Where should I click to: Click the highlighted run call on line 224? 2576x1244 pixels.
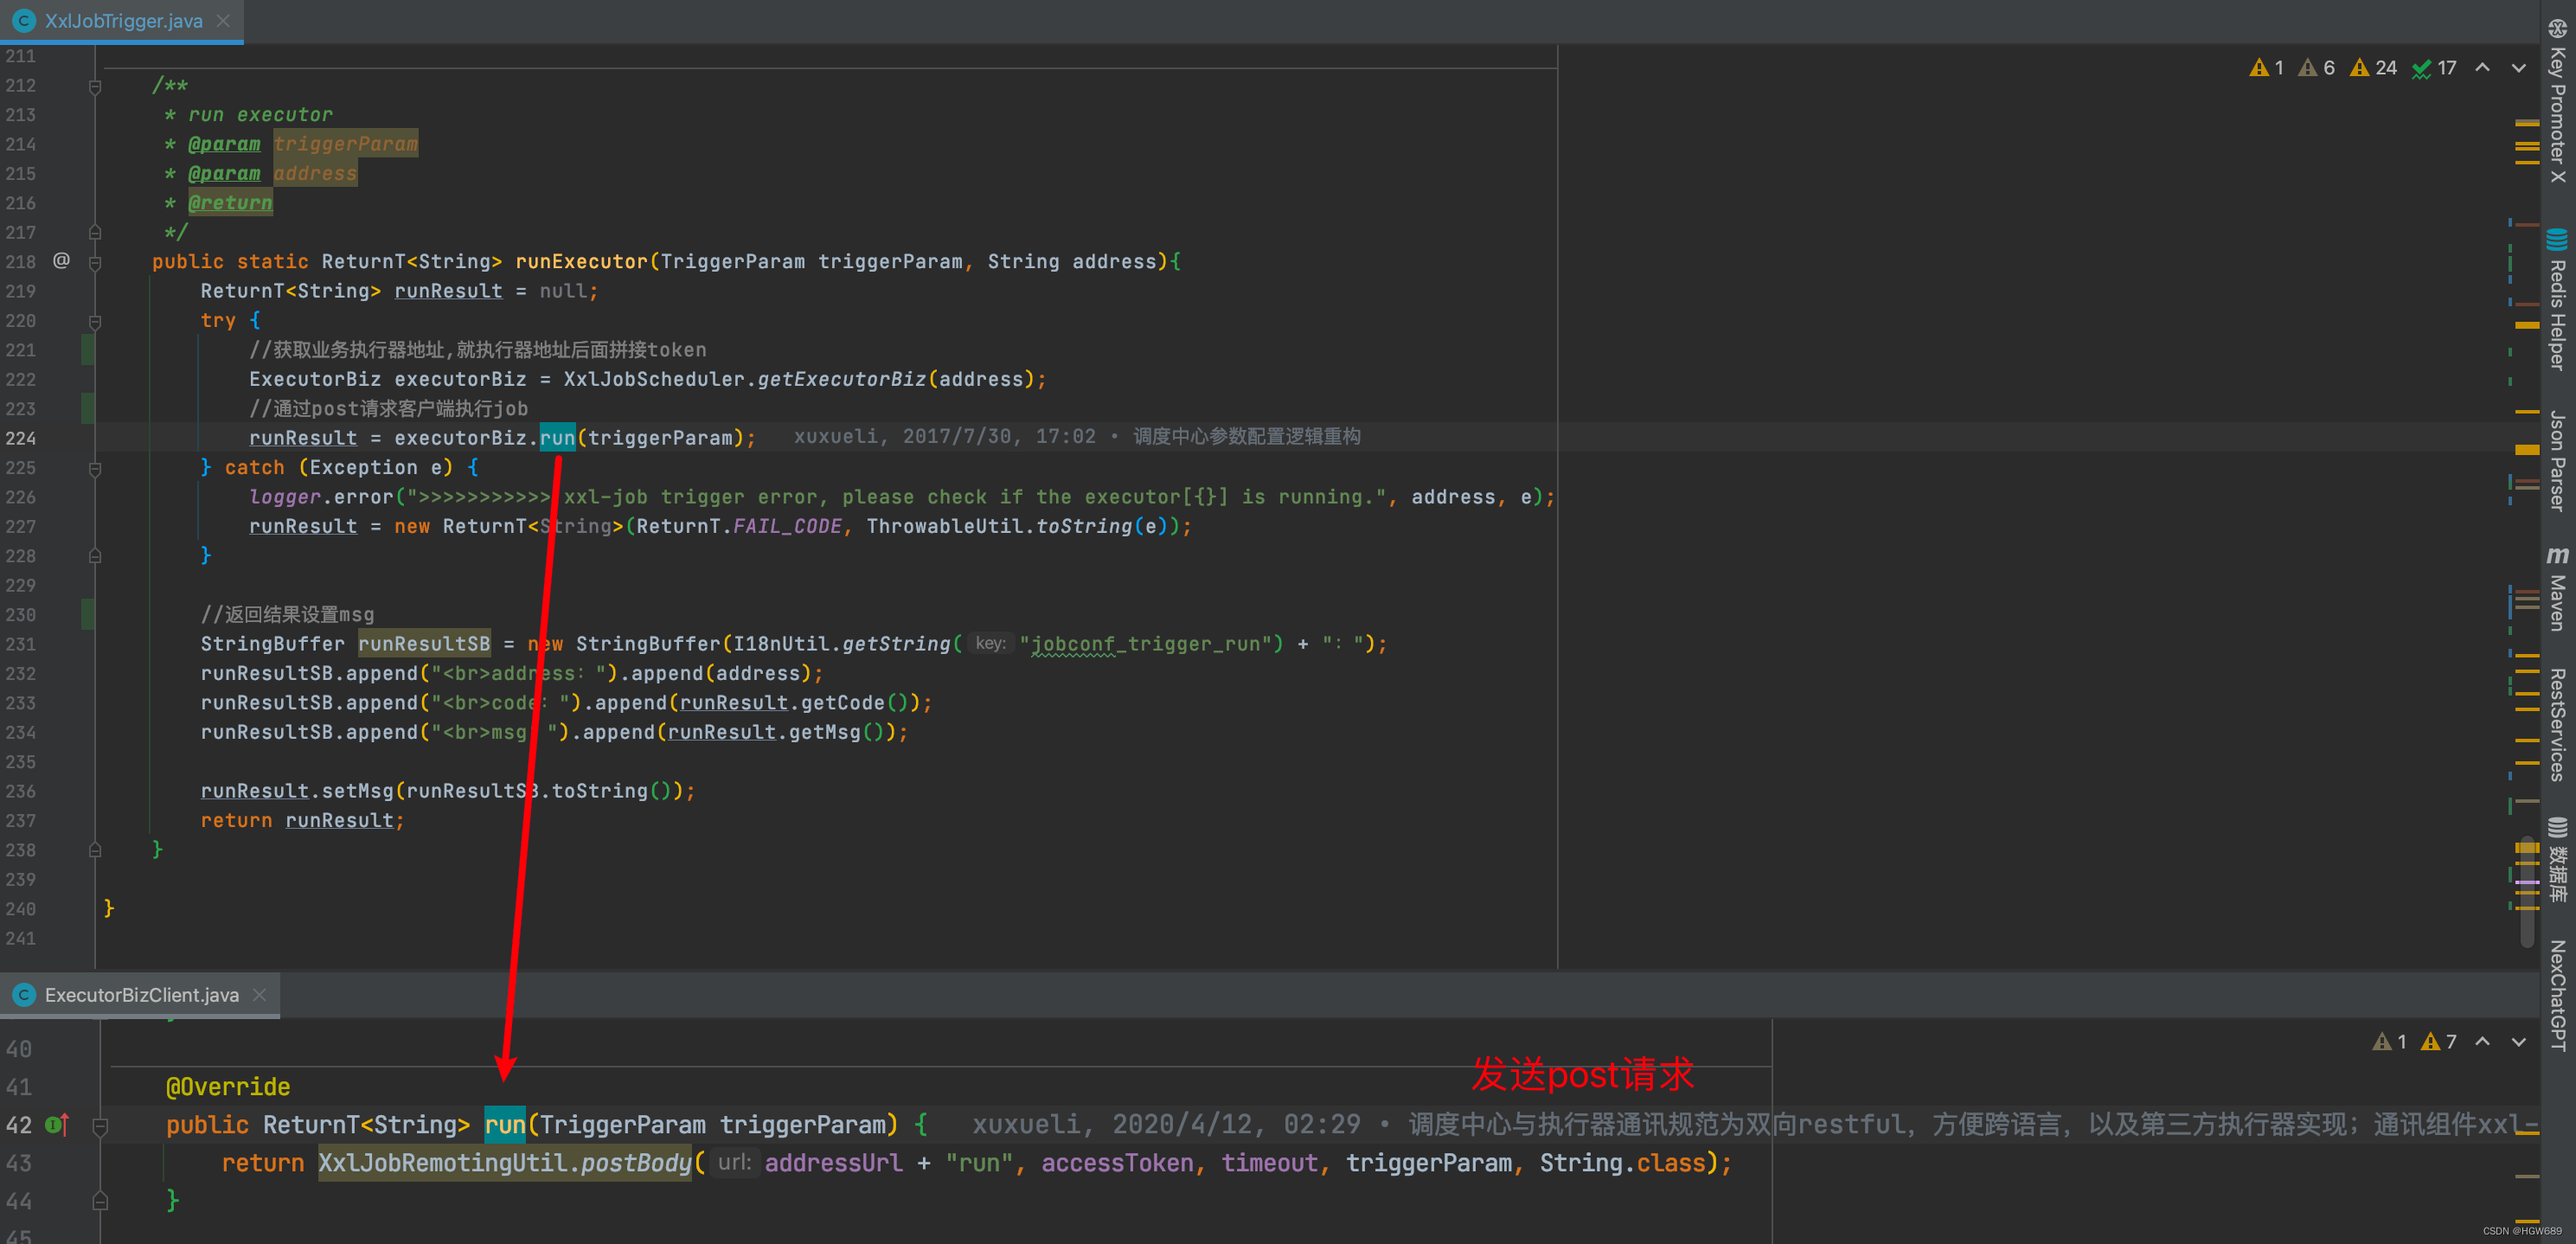[557, 438]
